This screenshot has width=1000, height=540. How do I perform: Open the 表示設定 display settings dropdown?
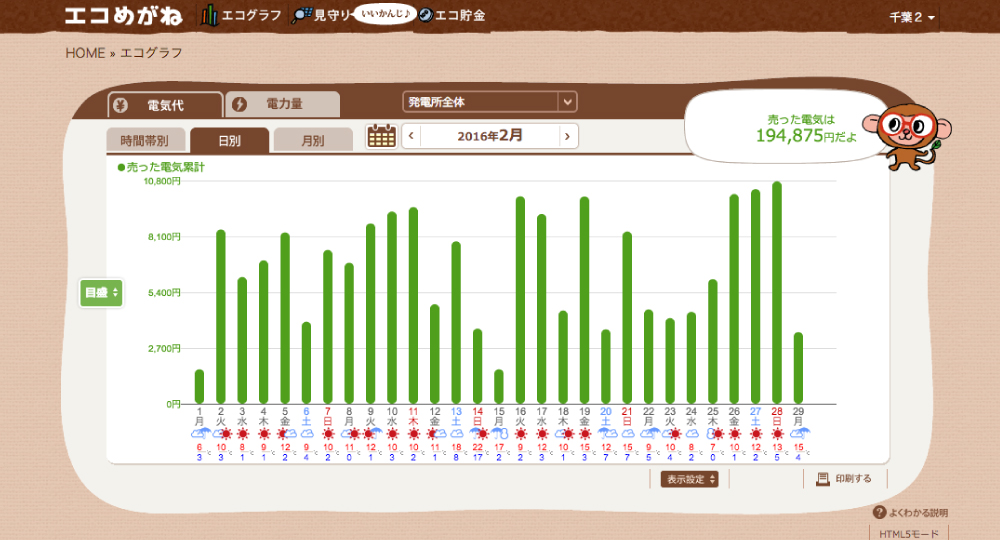pyautogui.click(x=689, y=479)
